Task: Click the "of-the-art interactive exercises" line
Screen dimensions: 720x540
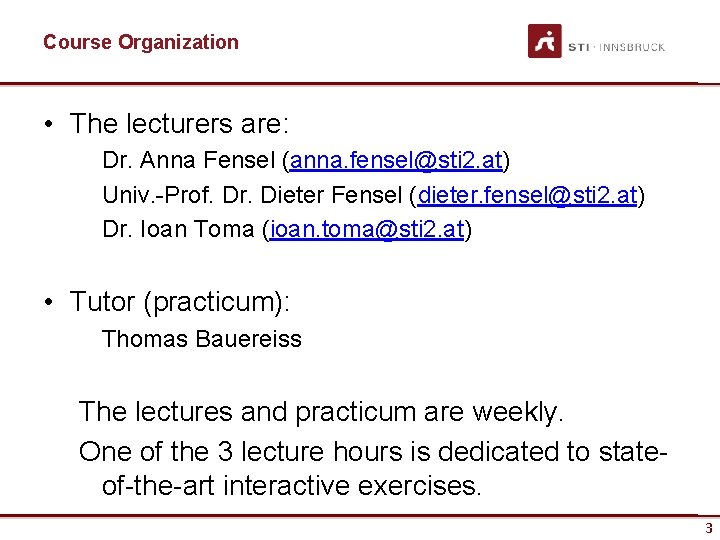Action: click(x=292, y=486)
